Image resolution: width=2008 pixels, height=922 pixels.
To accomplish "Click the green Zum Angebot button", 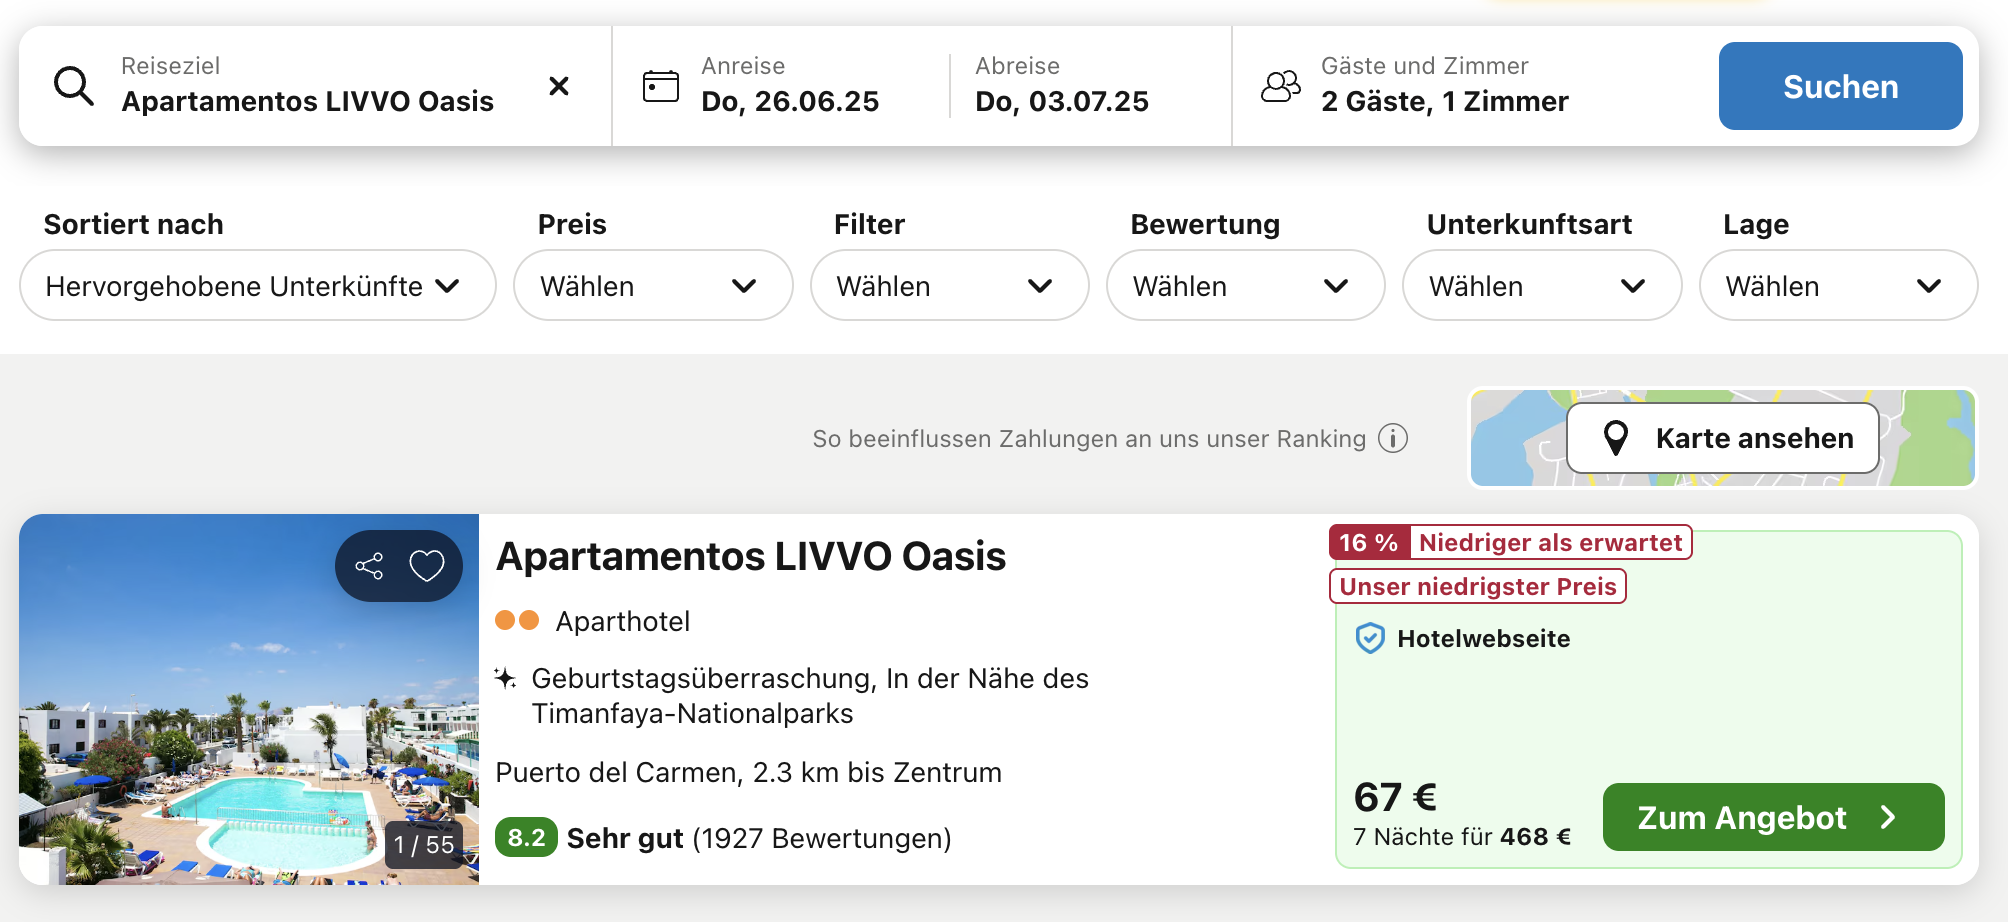I will pyautogui.click(x=1773, y=817).
